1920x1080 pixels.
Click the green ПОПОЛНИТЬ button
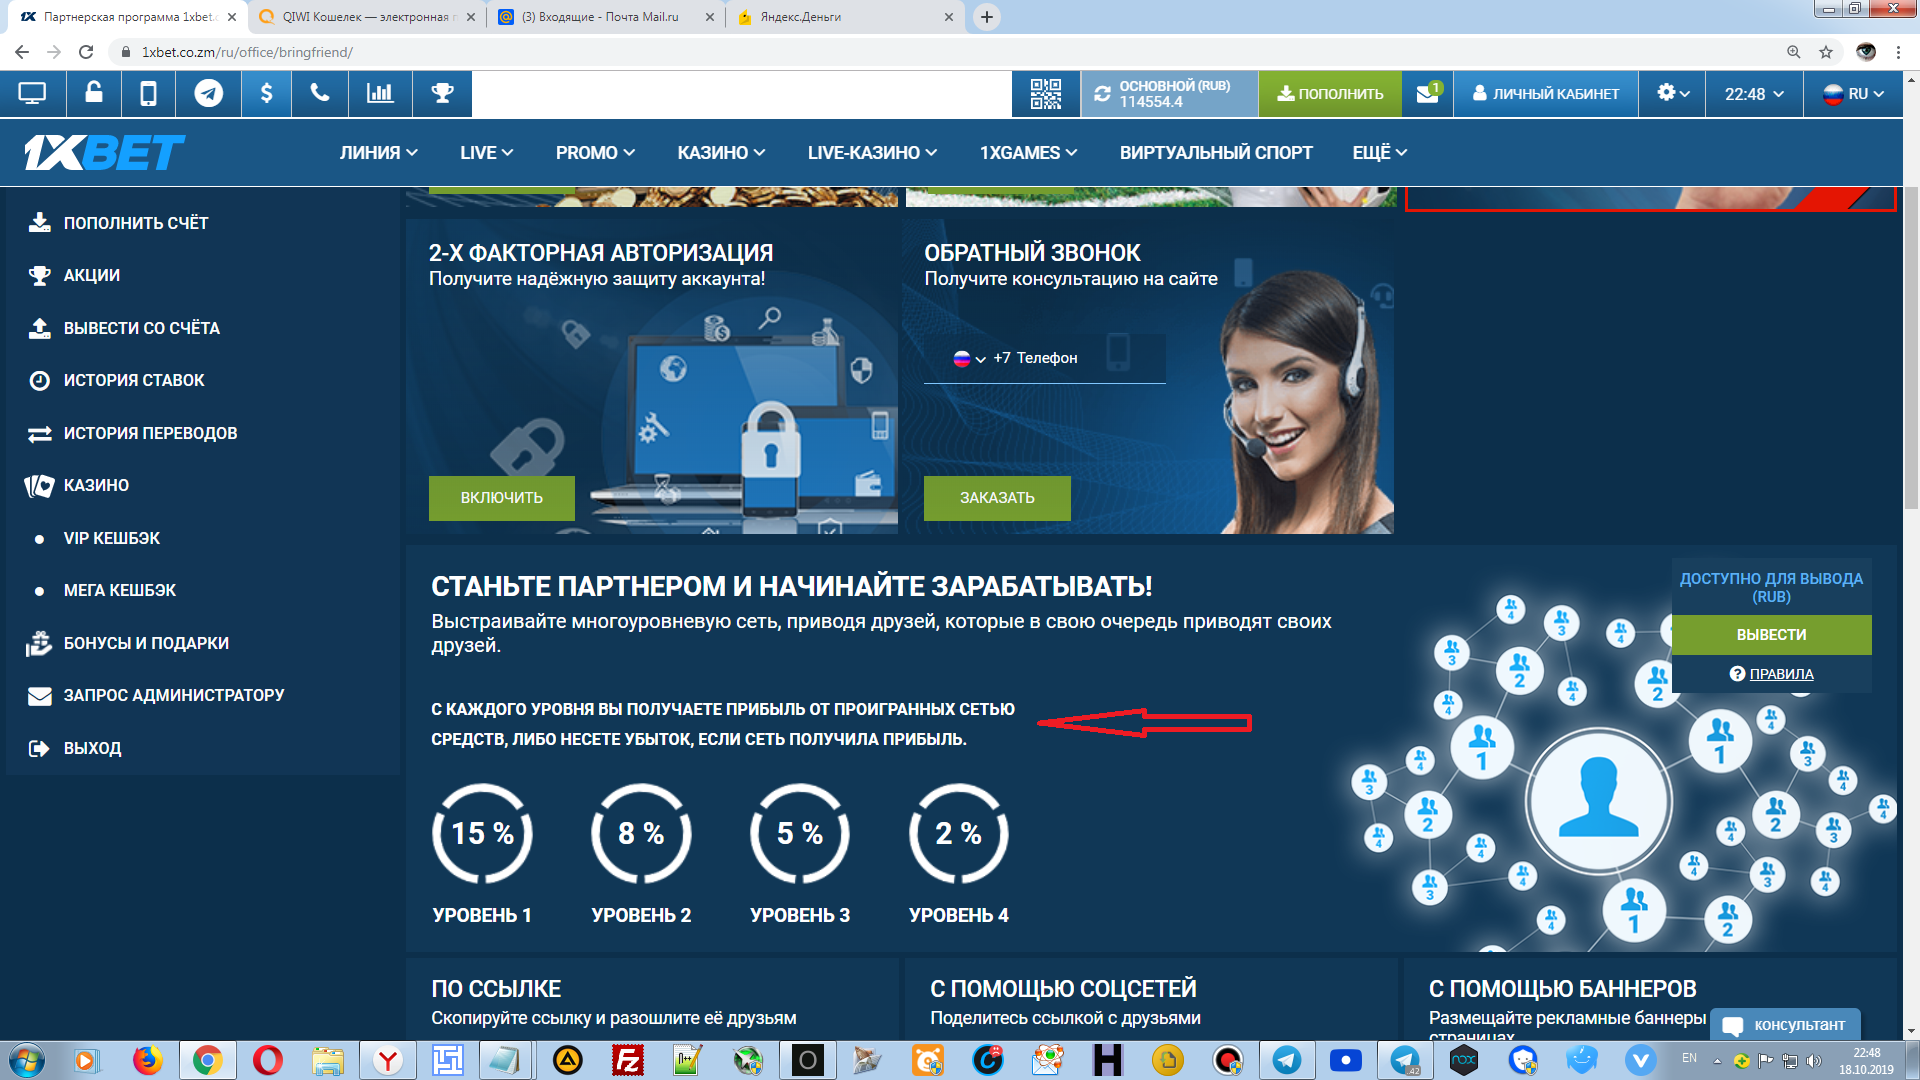click(x=1330, y=94)
